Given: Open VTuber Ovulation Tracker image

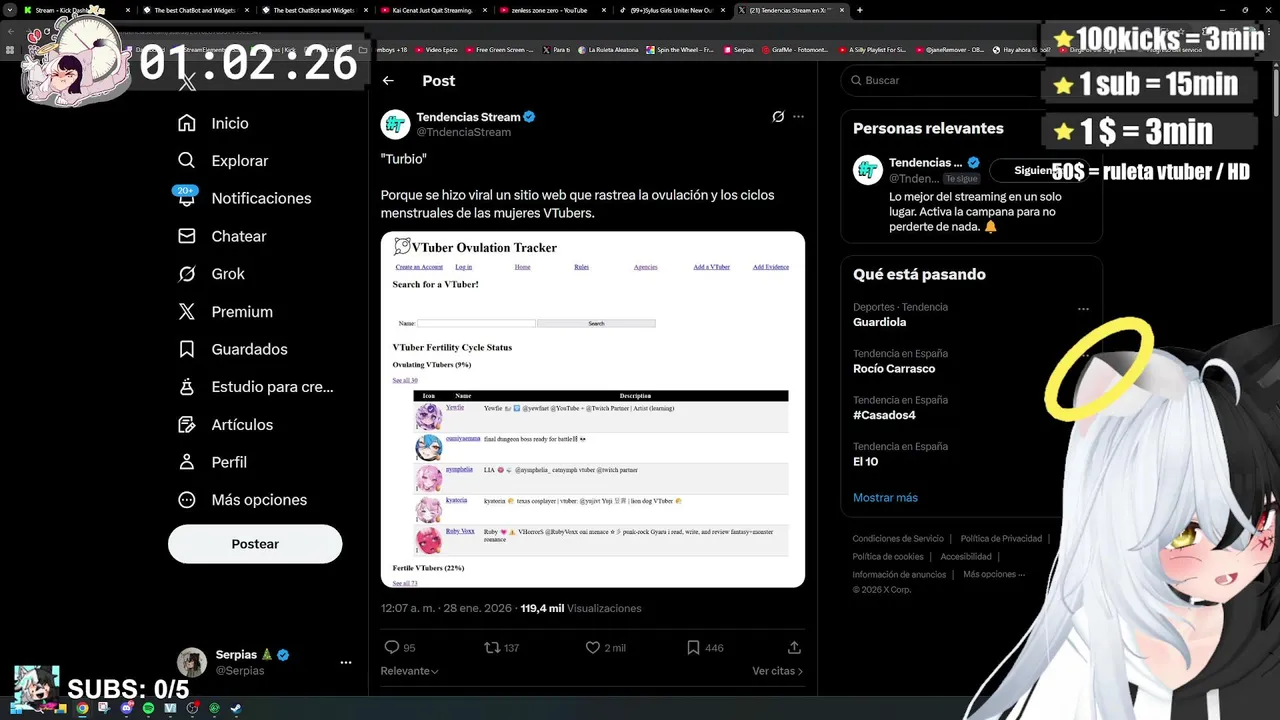Looking at the screenshot, I should (593, 409).
